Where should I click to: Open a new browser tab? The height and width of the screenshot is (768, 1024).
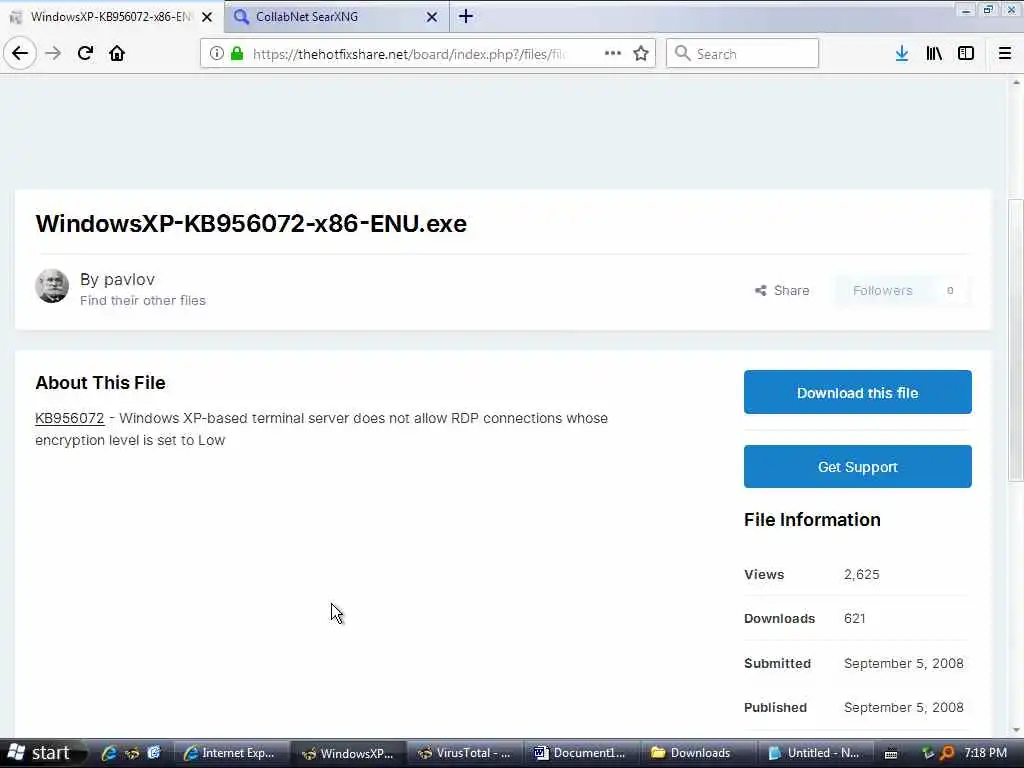point(466,16)
